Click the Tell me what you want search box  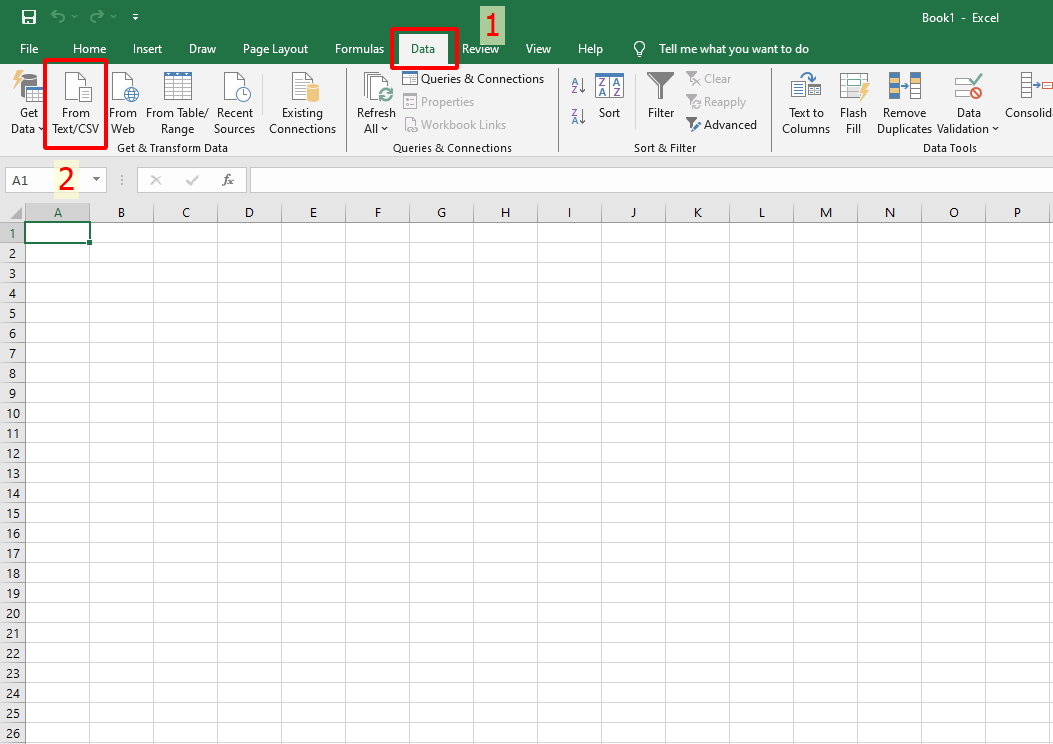click(733, 48)
